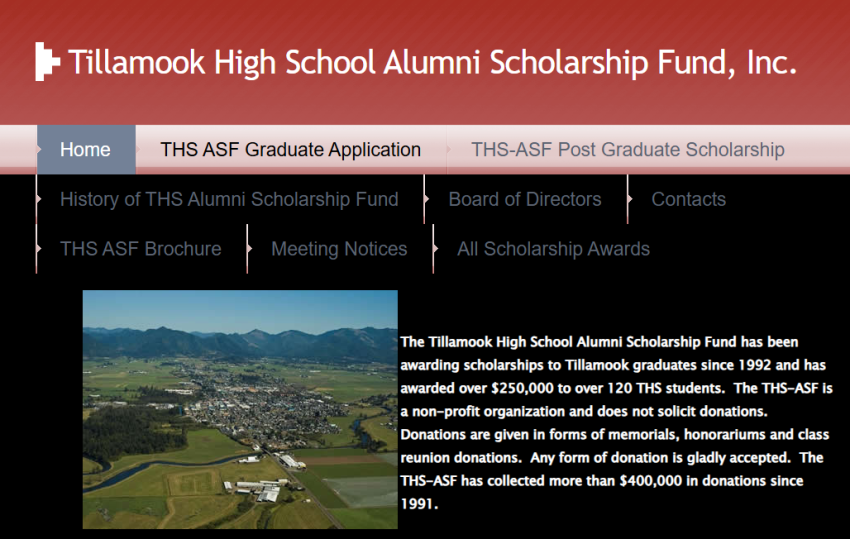Show Meeting Notices page
Viewport: 850px width, 539px height.
[339, 249]
